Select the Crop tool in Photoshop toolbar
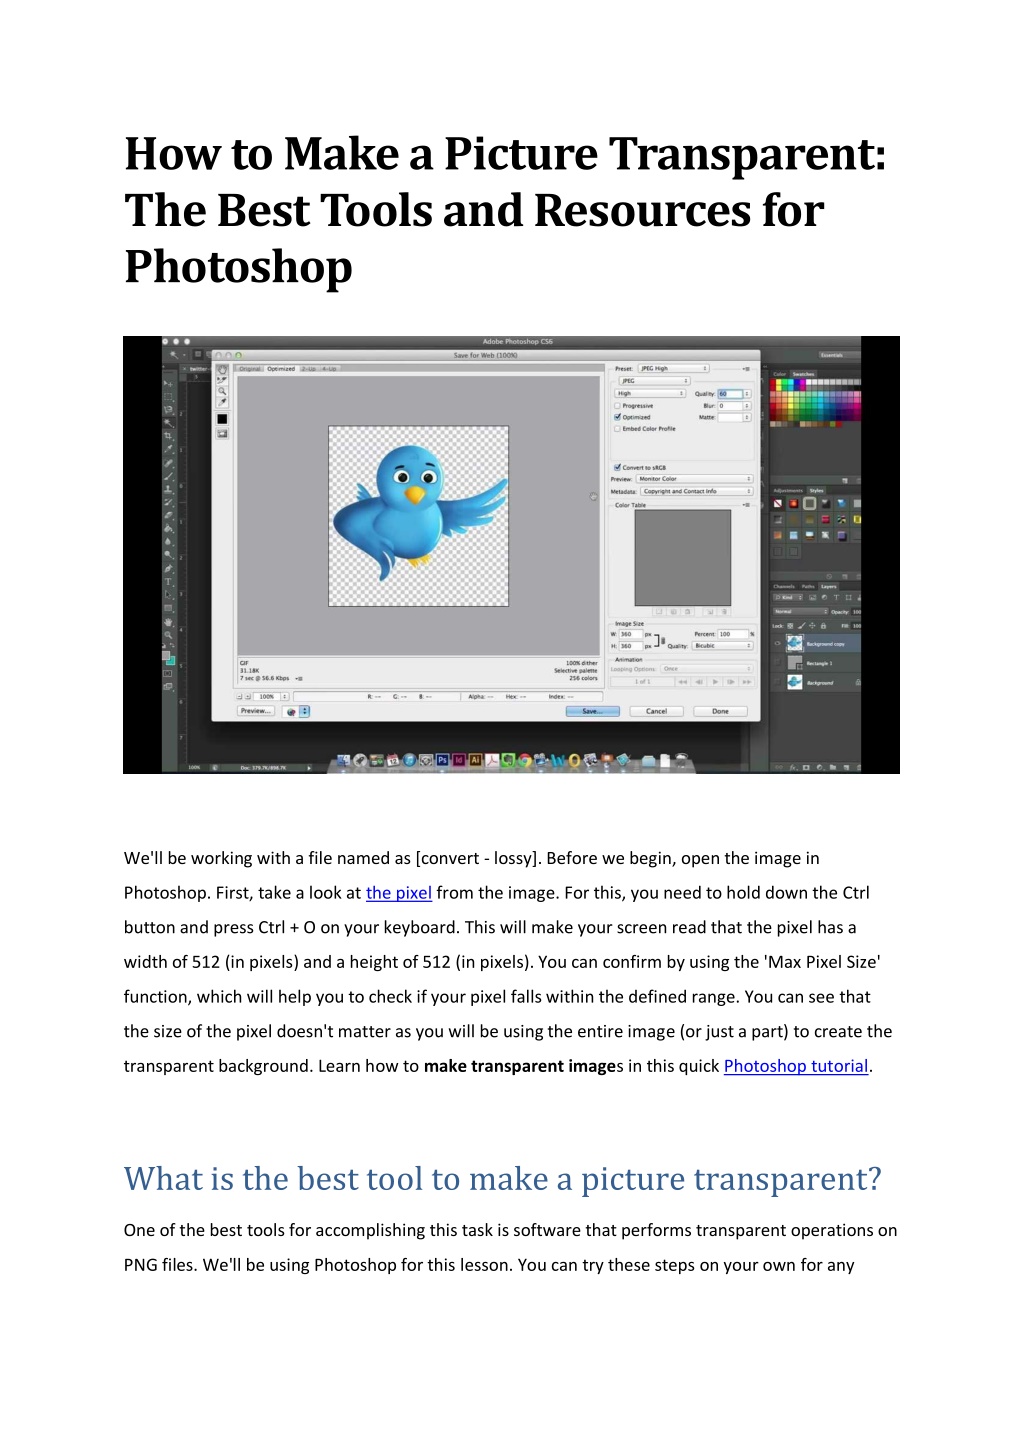The width and height of the screenshot is (1023, 1448). click(x=168, y=436)
